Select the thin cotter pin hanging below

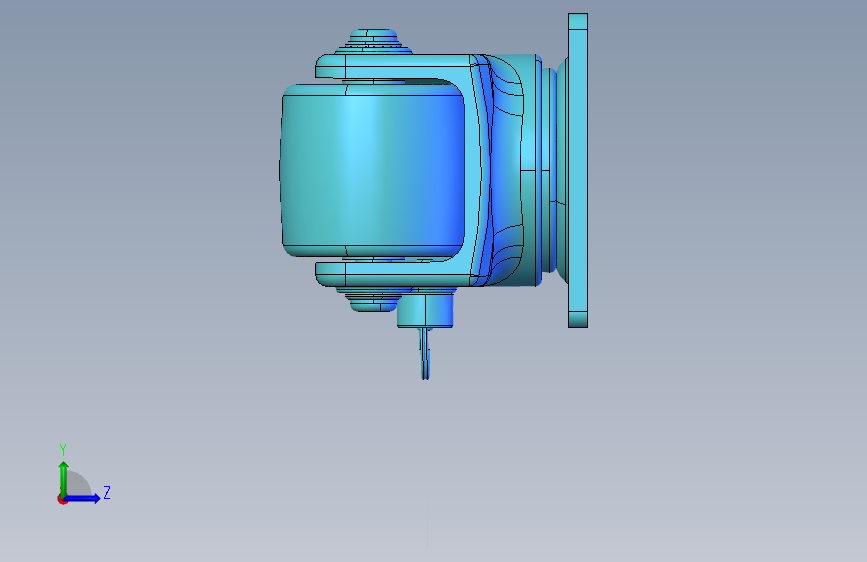pyautogui.click(x=425, y=354)
